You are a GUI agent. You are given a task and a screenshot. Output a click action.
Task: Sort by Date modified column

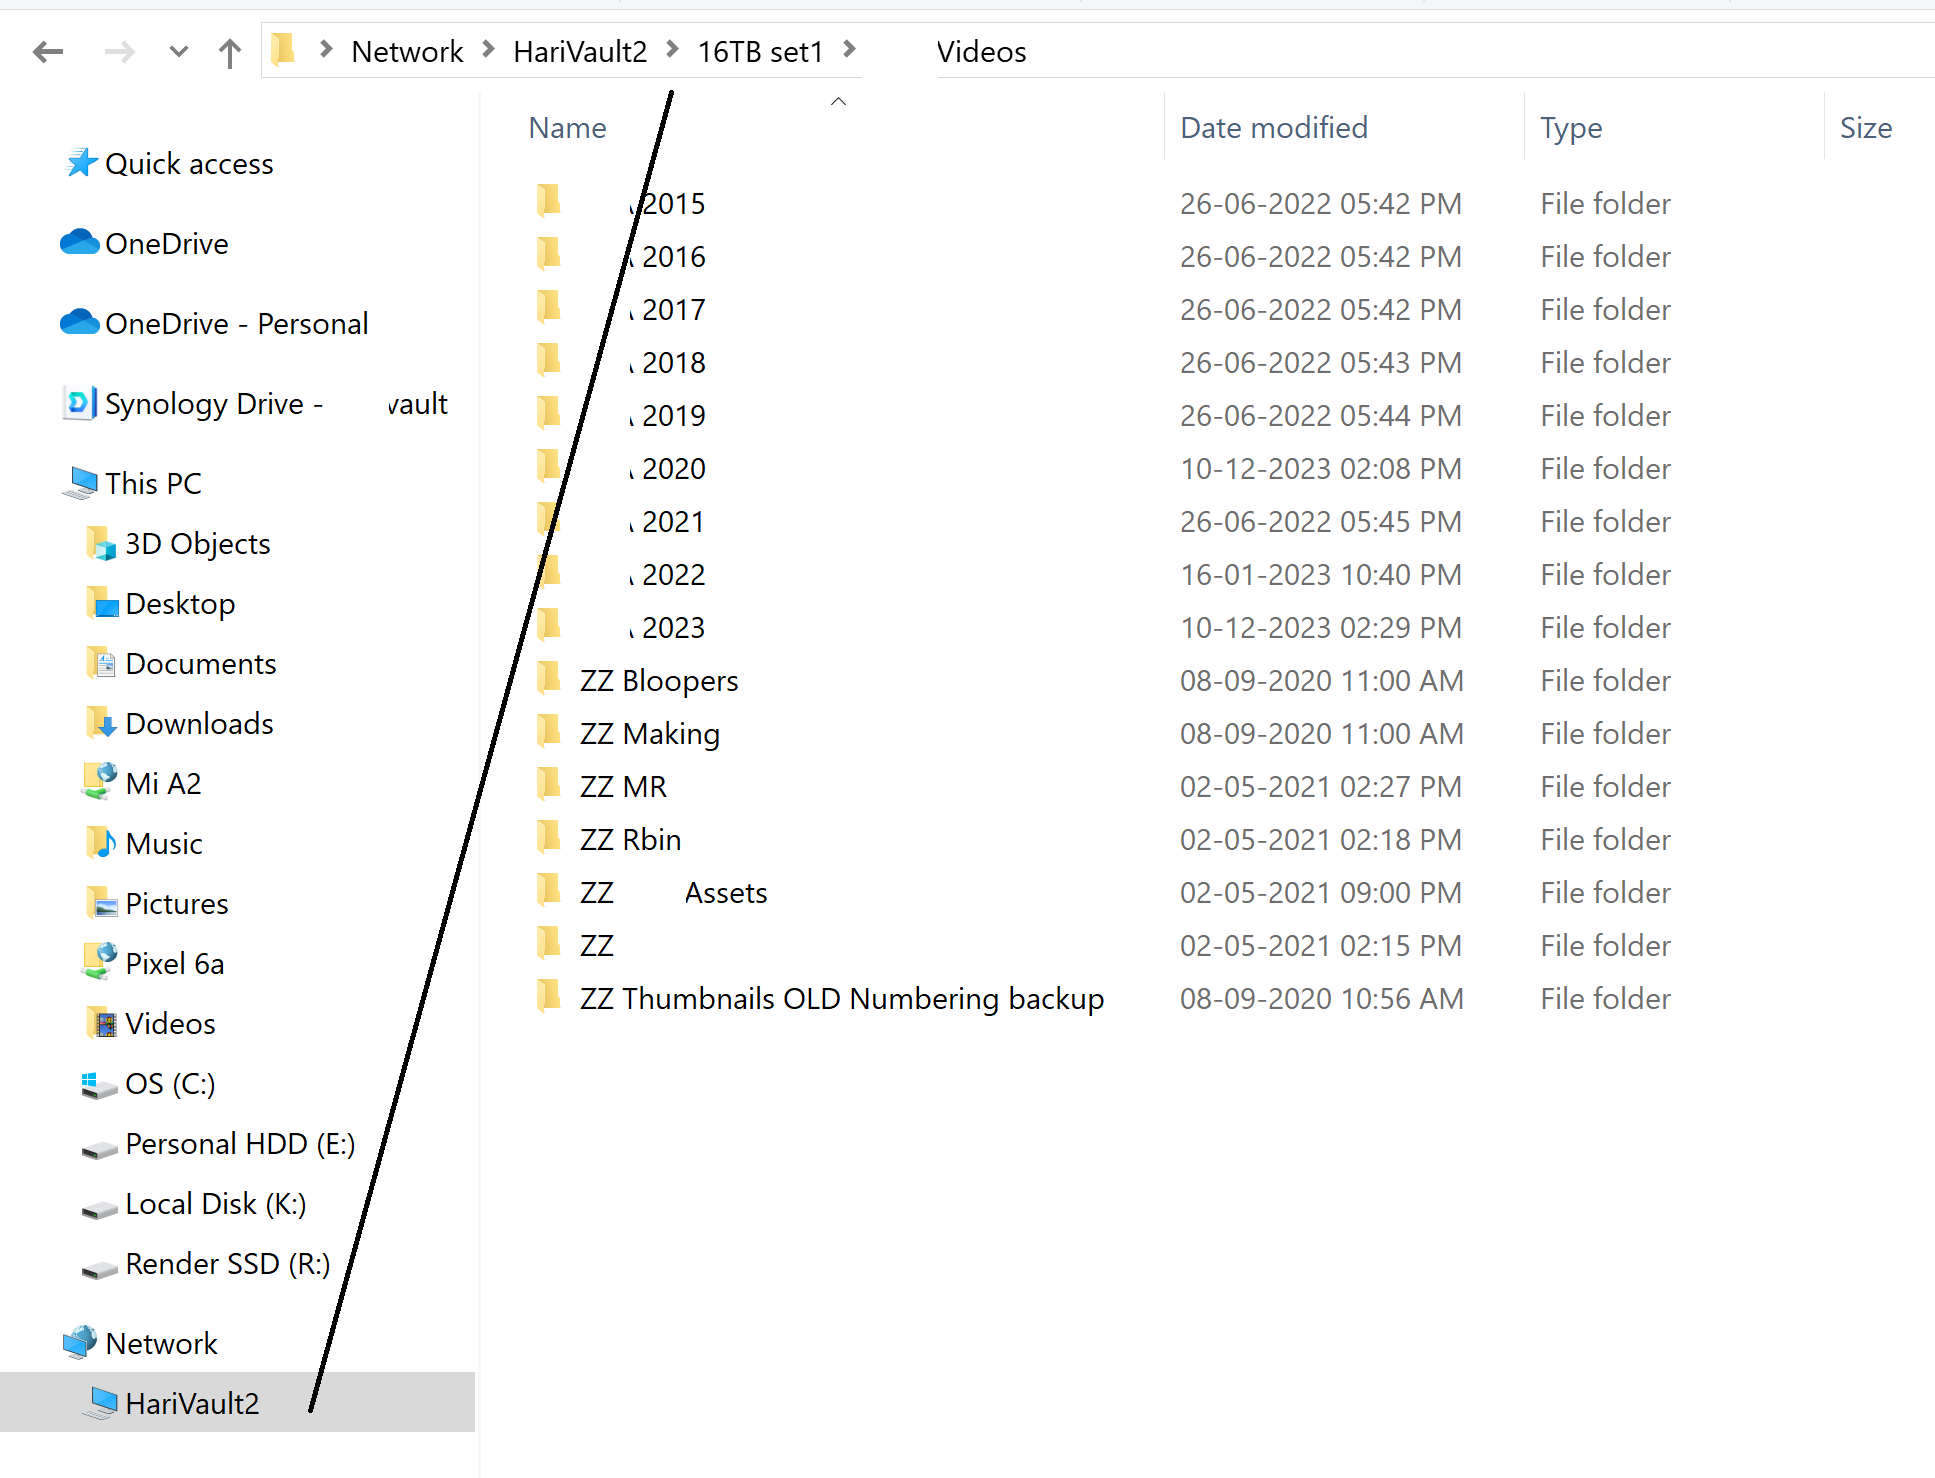click(1273, 127)
